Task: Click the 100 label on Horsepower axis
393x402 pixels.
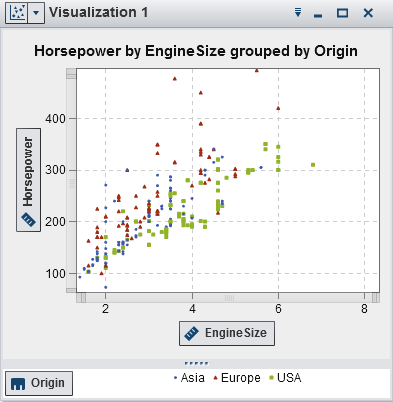Action: (x=55, y=274)
